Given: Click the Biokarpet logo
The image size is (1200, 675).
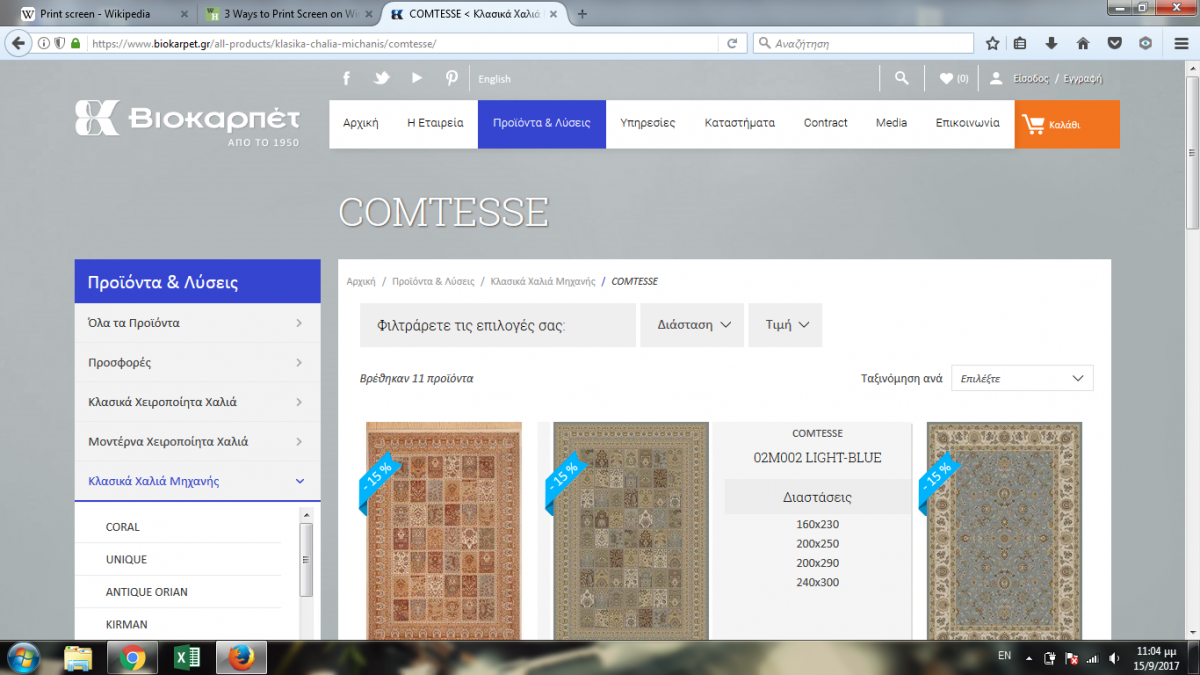Looking at the screenshot, I should (187, 123).
